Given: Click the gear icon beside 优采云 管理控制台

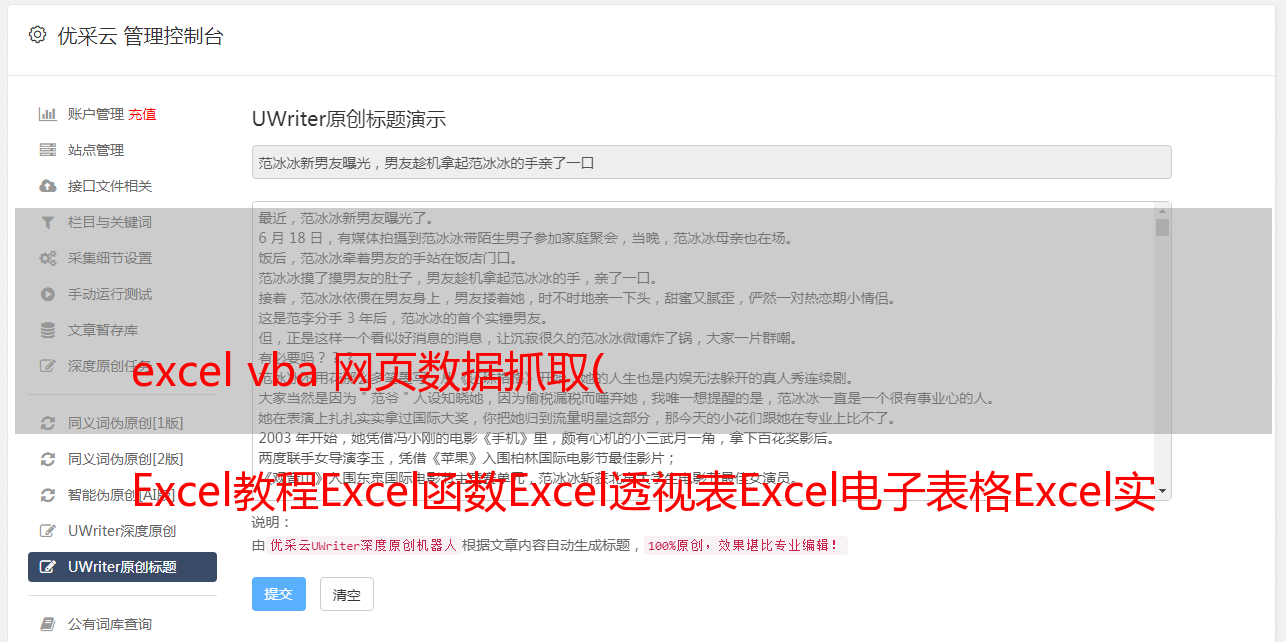Looking at the screenshot, I should pos(37,35).
